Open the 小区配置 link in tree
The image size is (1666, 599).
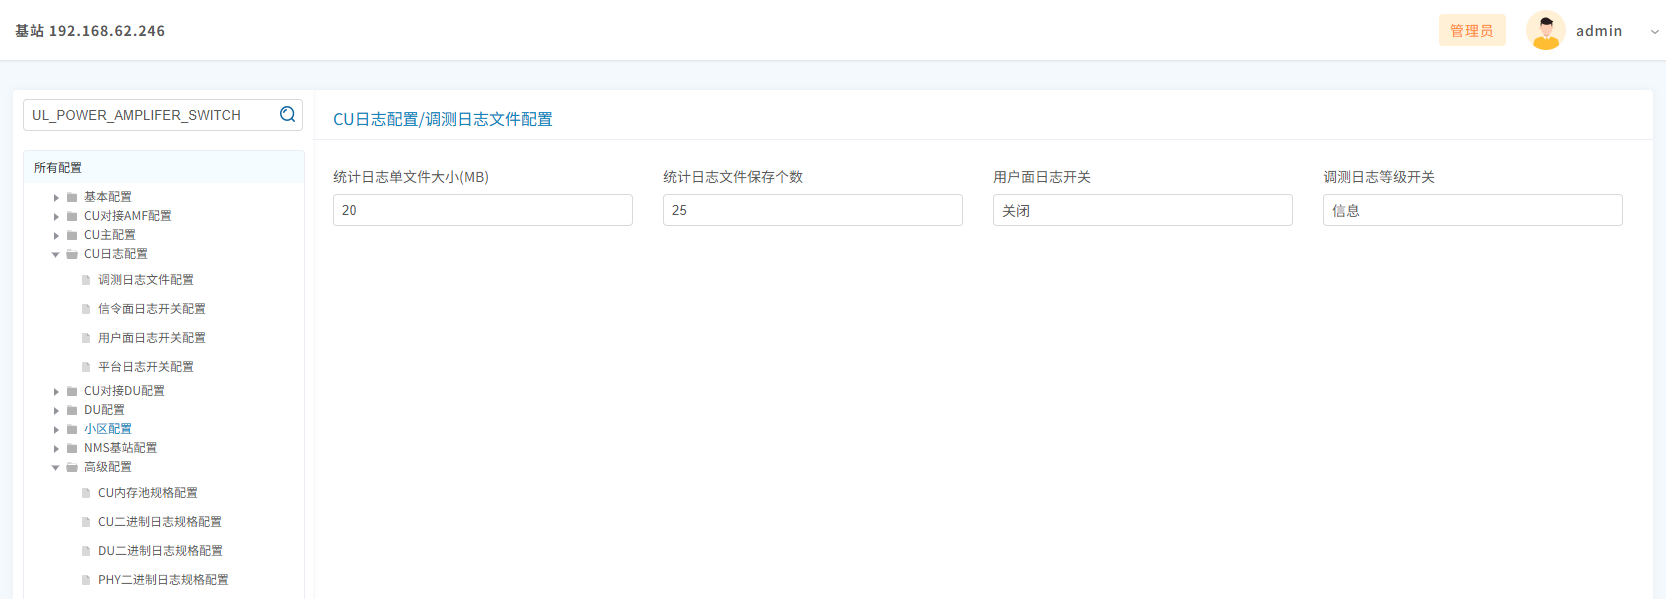[108, 429]
